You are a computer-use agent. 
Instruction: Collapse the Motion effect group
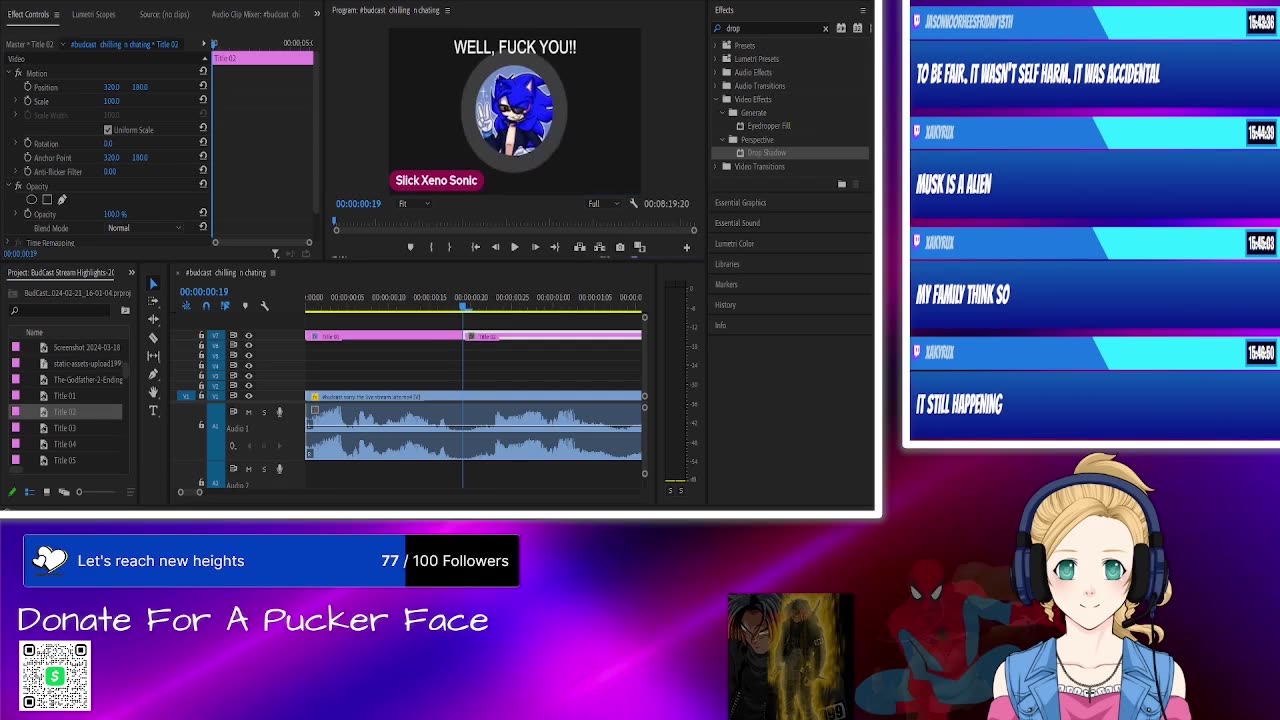[9, 73]
